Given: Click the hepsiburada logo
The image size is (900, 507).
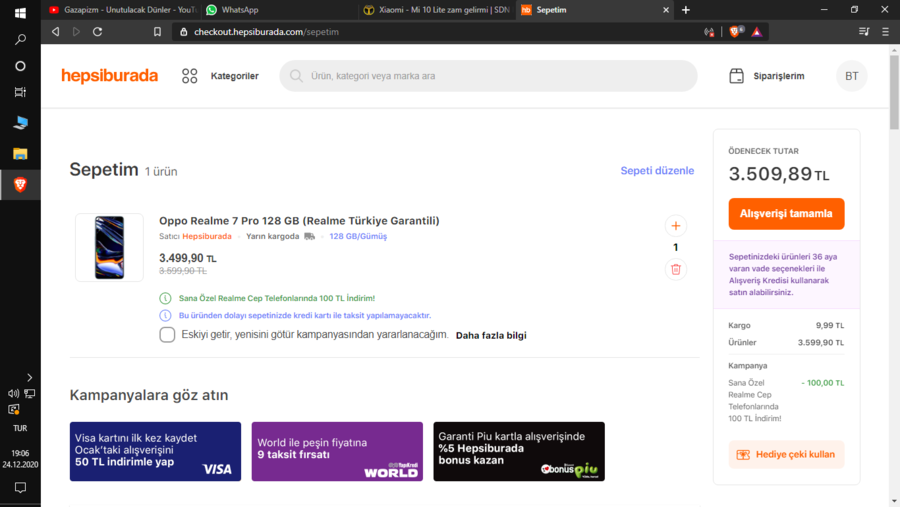Looking at the screenshot, I should click(110, 76).
